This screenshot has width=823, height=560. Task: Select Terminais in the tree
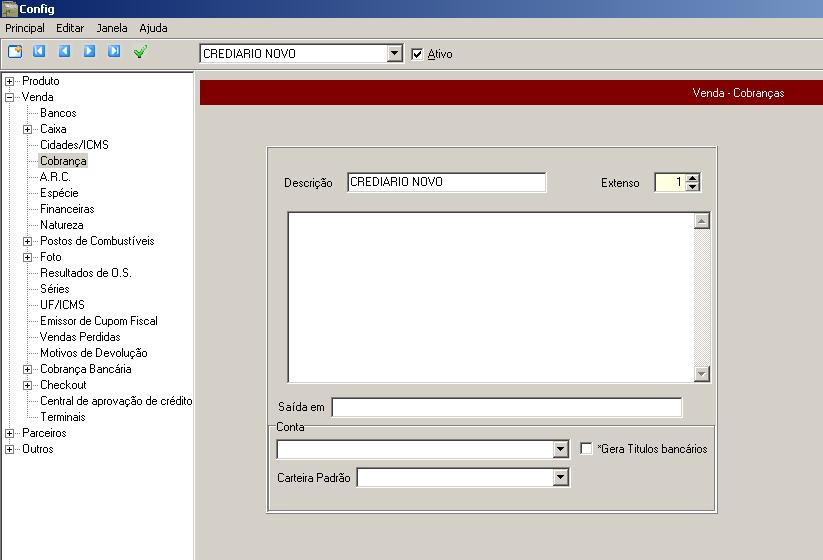(x=63, y=417)
